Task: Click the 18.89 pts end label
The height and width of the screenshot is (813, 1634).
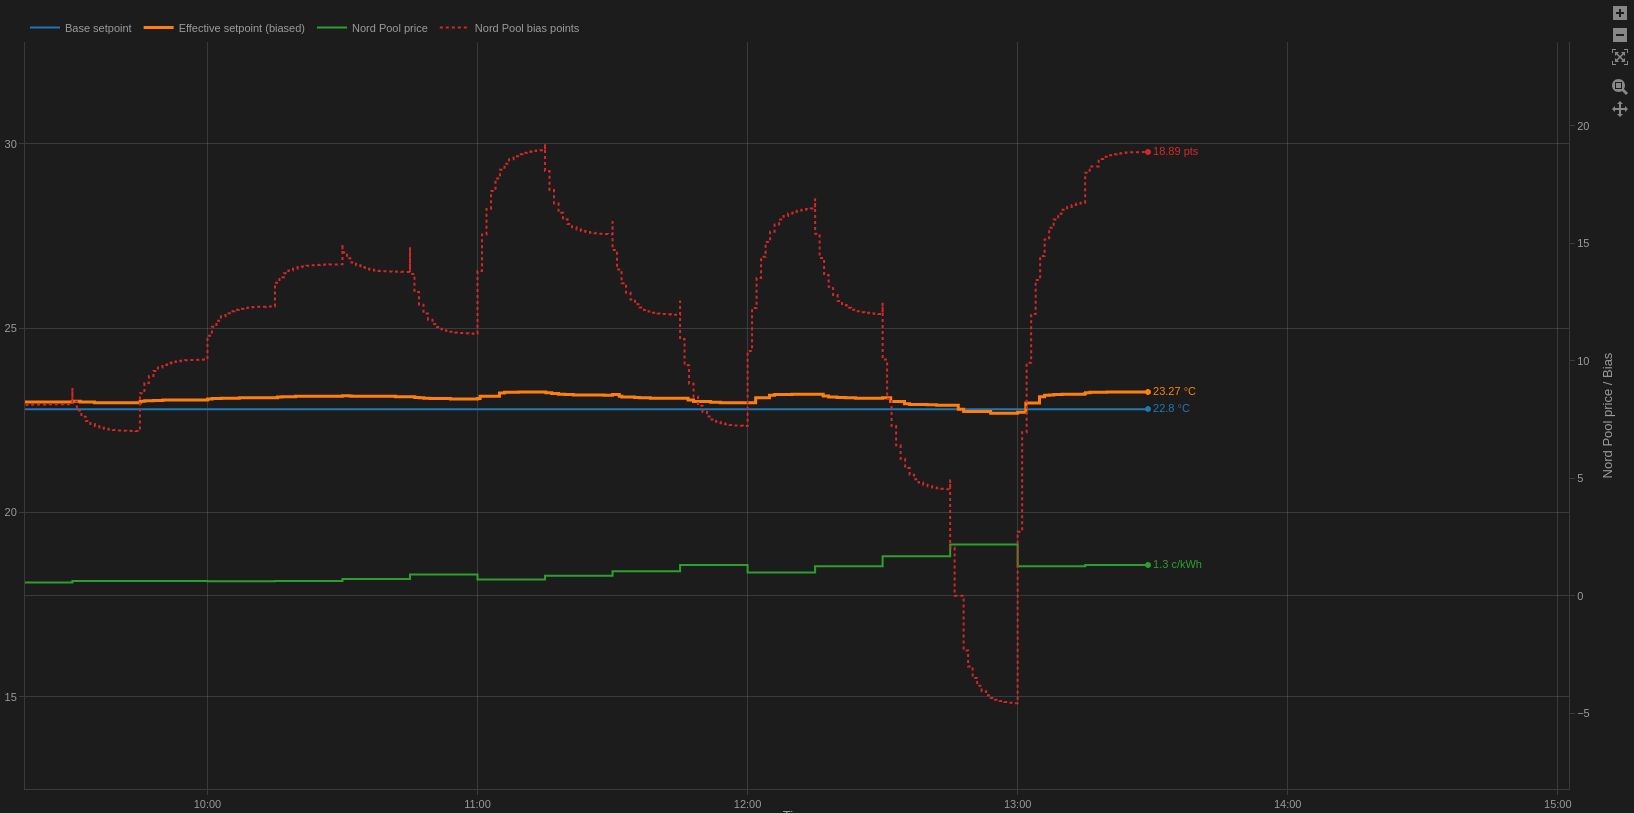Action: coord(1175,152)
